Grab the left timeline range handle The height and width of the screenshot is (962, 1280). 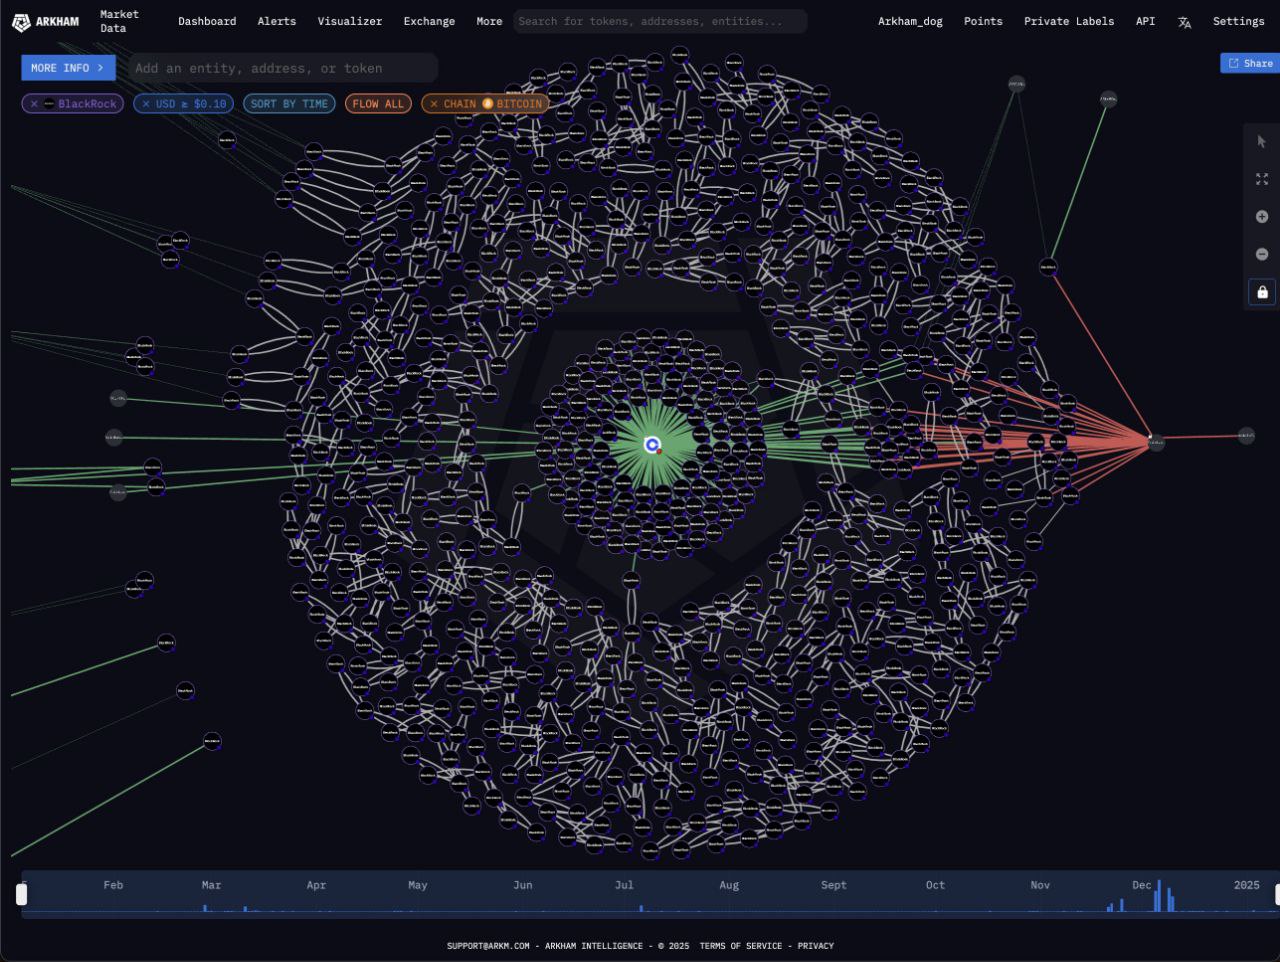(22, 894)
